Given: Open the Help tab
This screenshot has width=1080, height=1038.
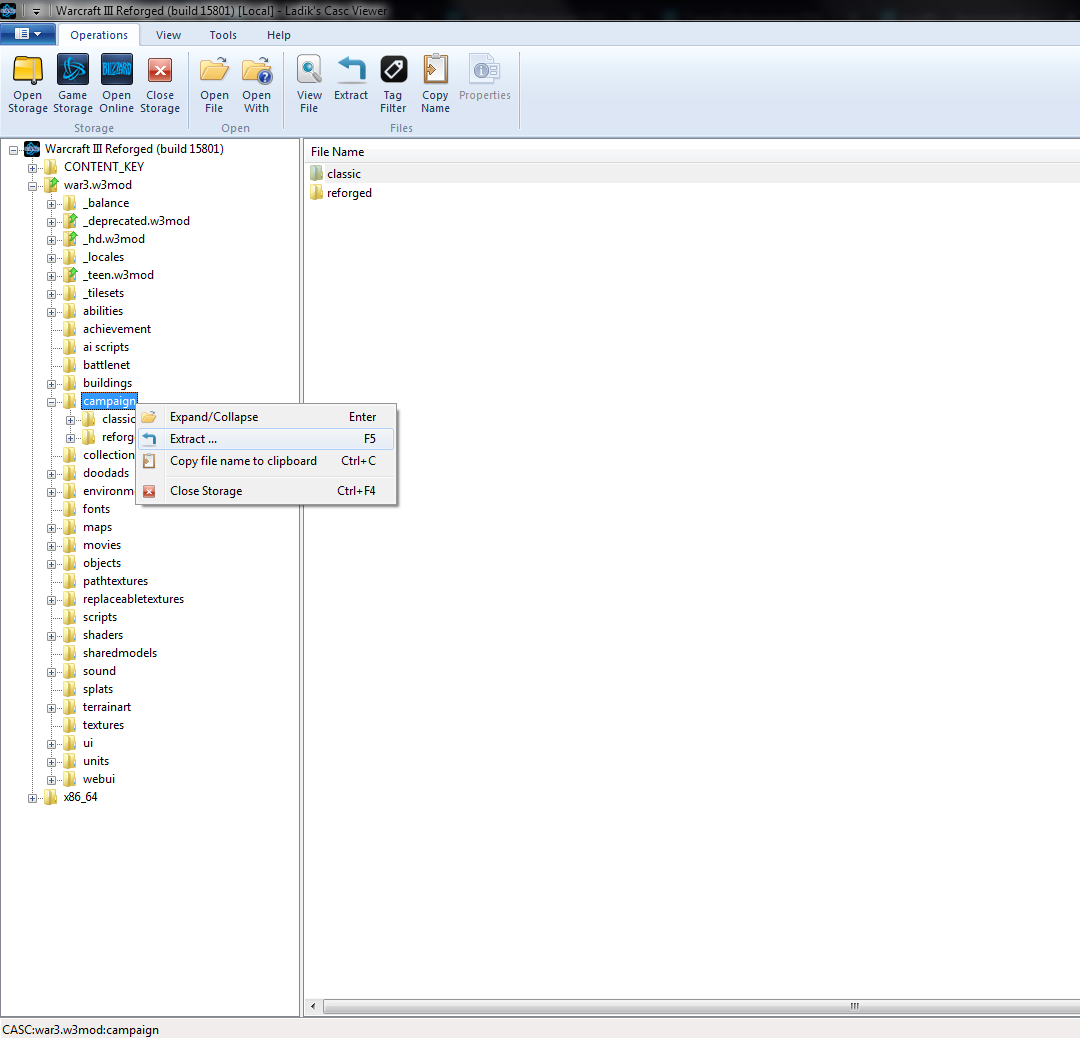Looking at the screenshot, I should tap(279, 35).
